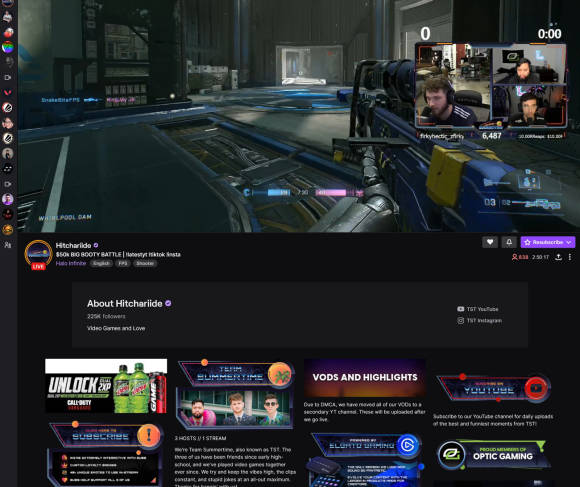Select the Shooter tag
The width and height of the screenshot is (580, 487).
click(x=145, y=263)
